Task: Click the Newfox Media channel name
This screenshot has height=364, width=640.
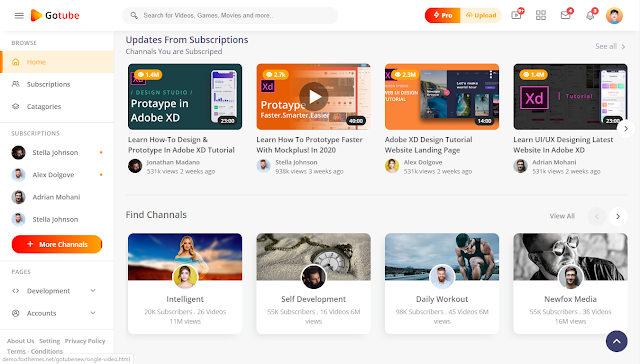Action: click(x=570, y=299)
